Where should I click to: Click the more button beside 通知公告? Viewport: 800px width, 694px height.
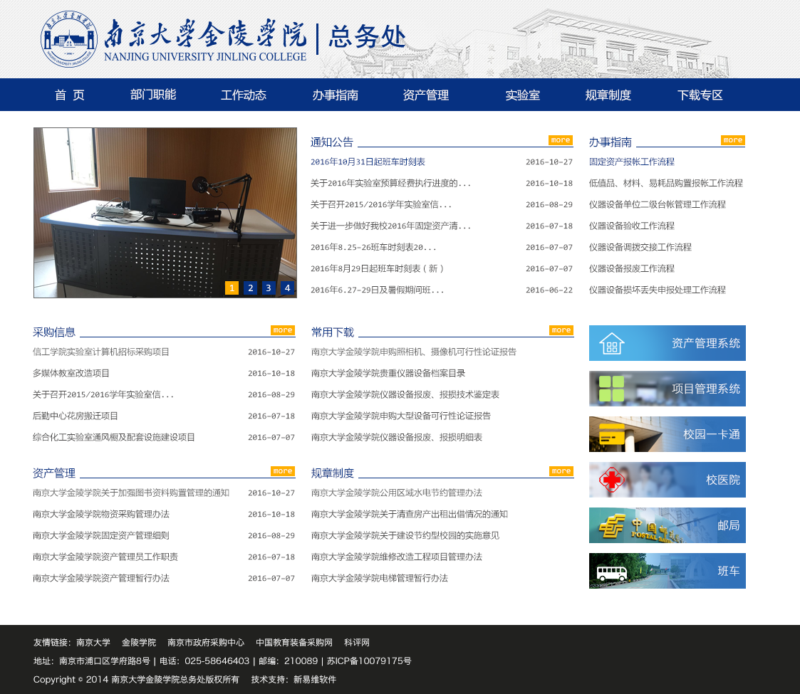pyautogui.click(x=560, y=140)
